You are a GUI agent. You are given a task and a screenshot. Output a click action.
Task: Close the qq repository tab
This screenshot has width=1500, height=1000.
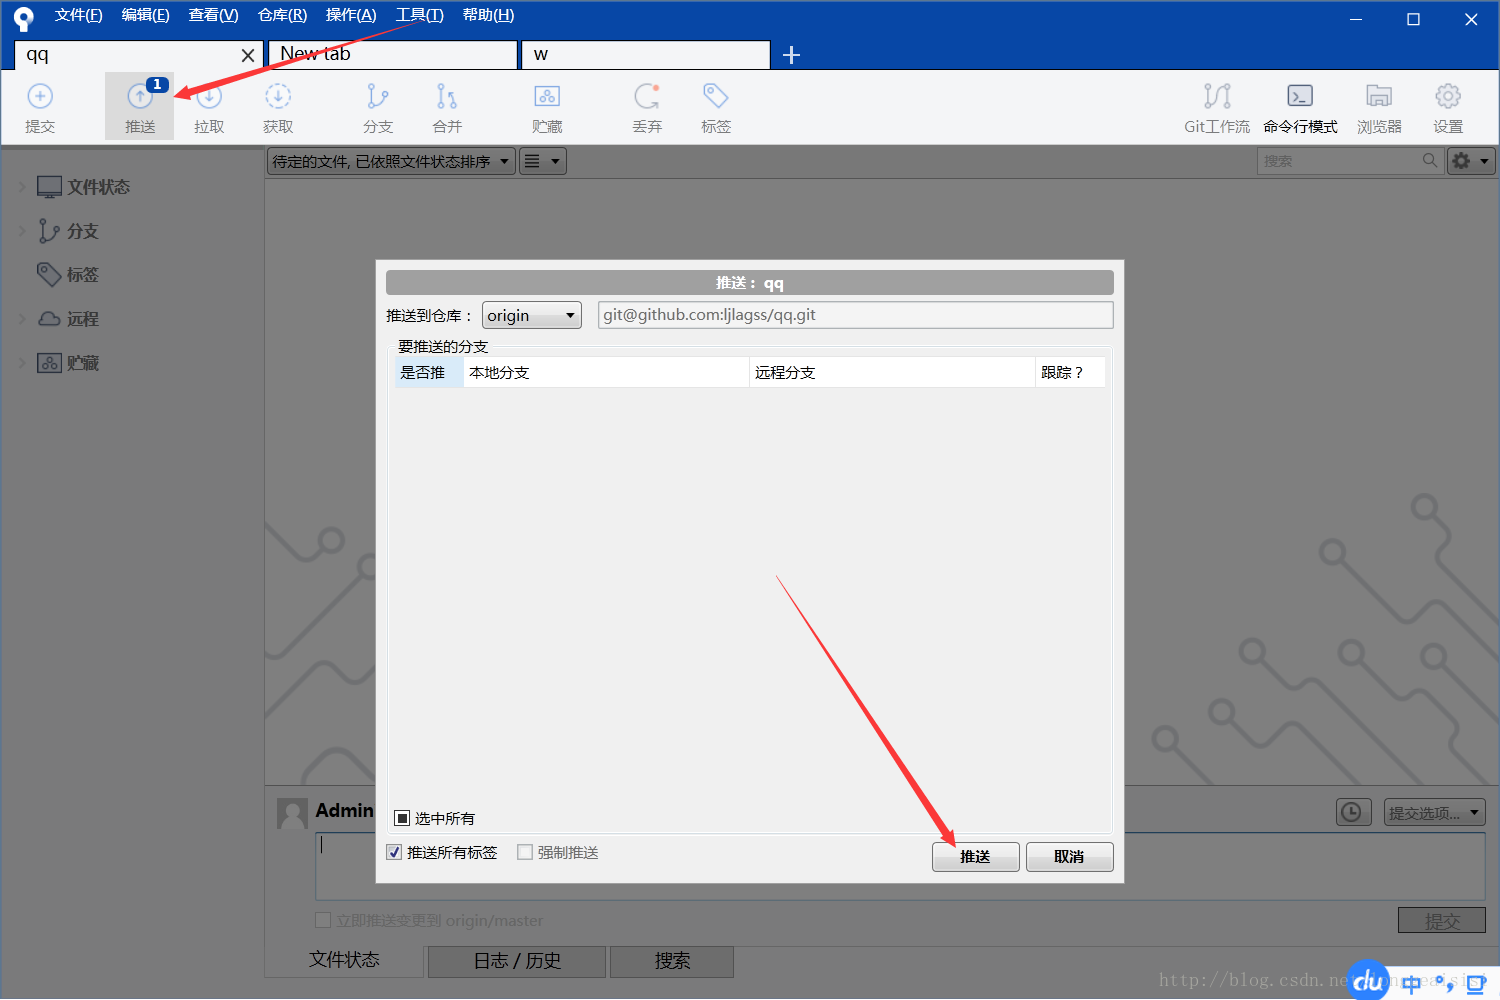(248, 56)
